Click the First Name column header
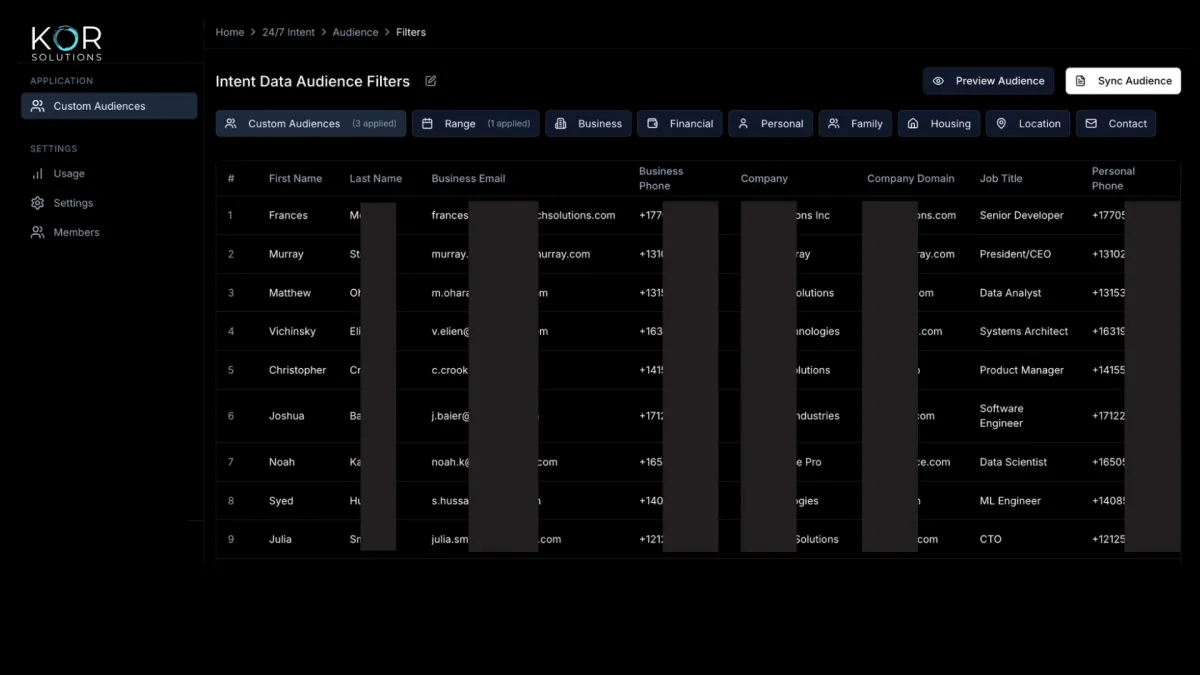This screenshot has height=675, width=1200. coord(295,178)
